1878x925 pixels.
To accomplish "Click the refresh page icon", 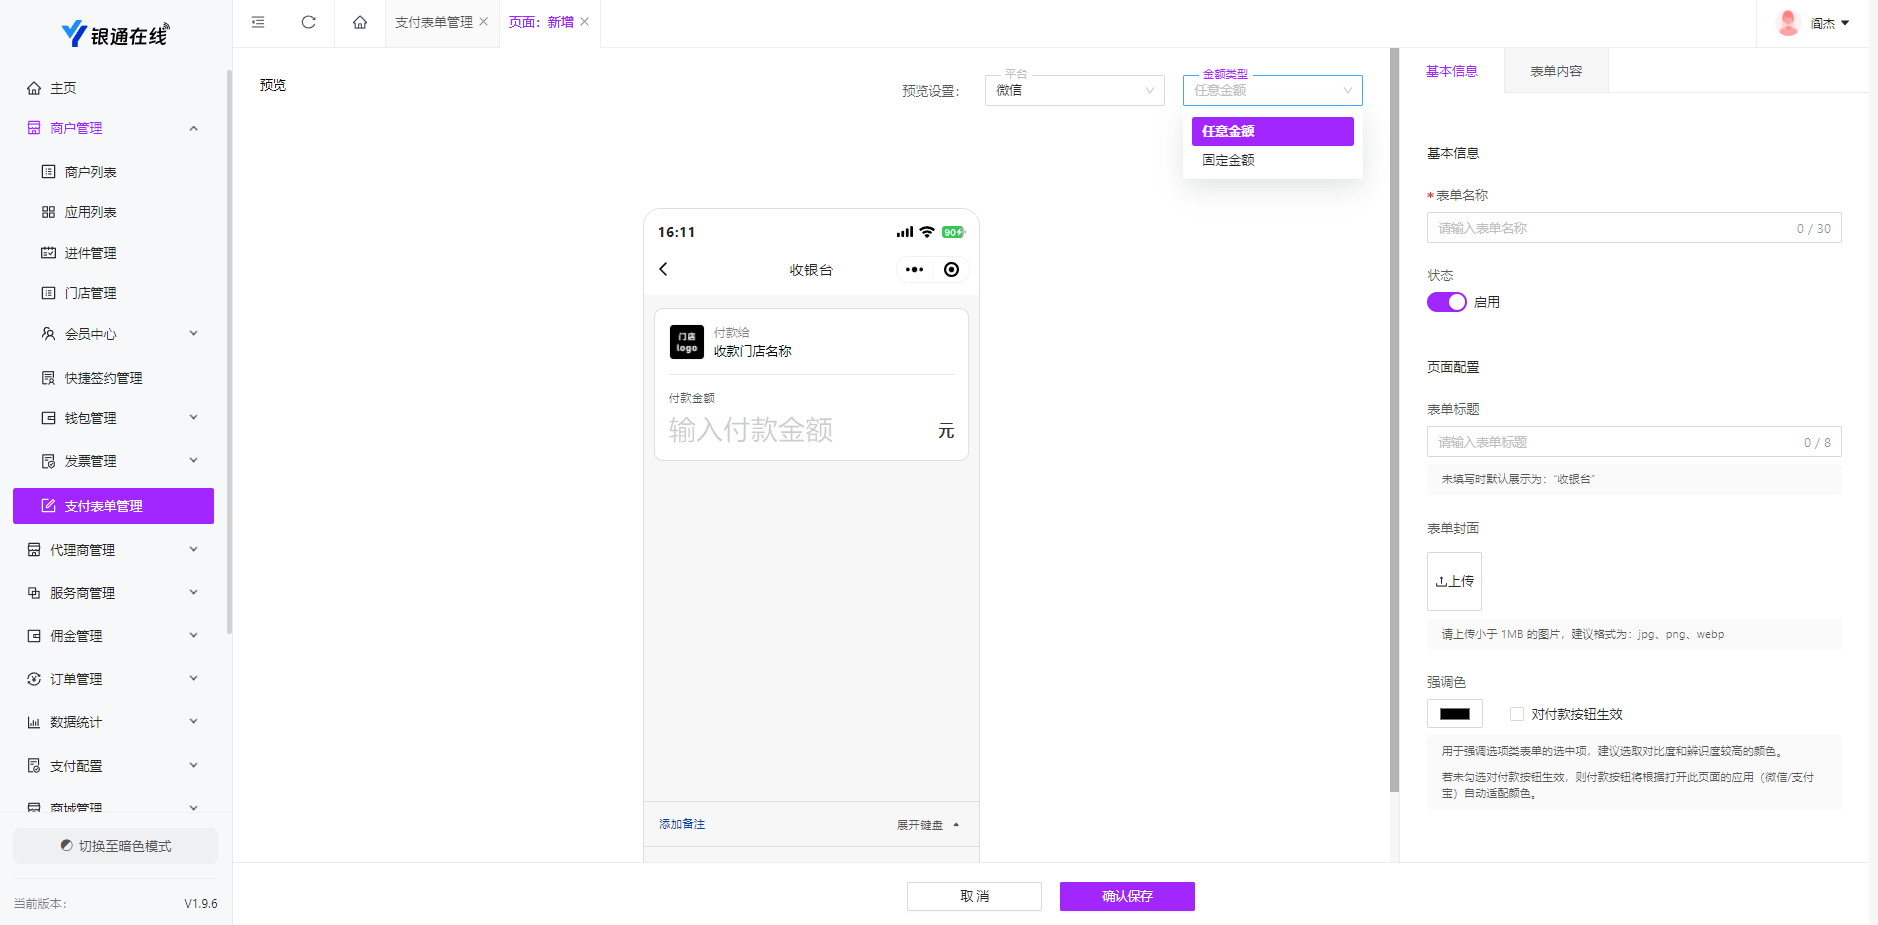I will coord(308,22).
